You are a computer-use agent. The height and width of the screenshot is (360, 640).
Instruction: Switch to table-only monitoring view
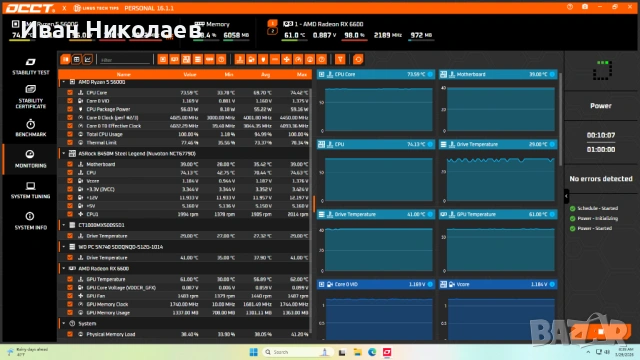click(x=76, y=60)
